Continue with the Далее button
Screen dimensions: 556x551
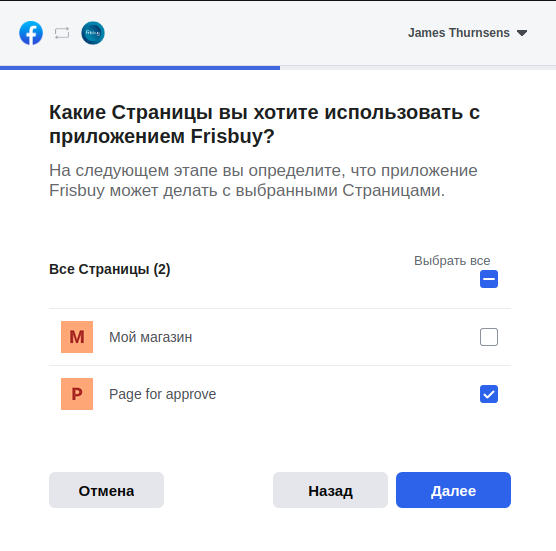(x=453, y=490)
